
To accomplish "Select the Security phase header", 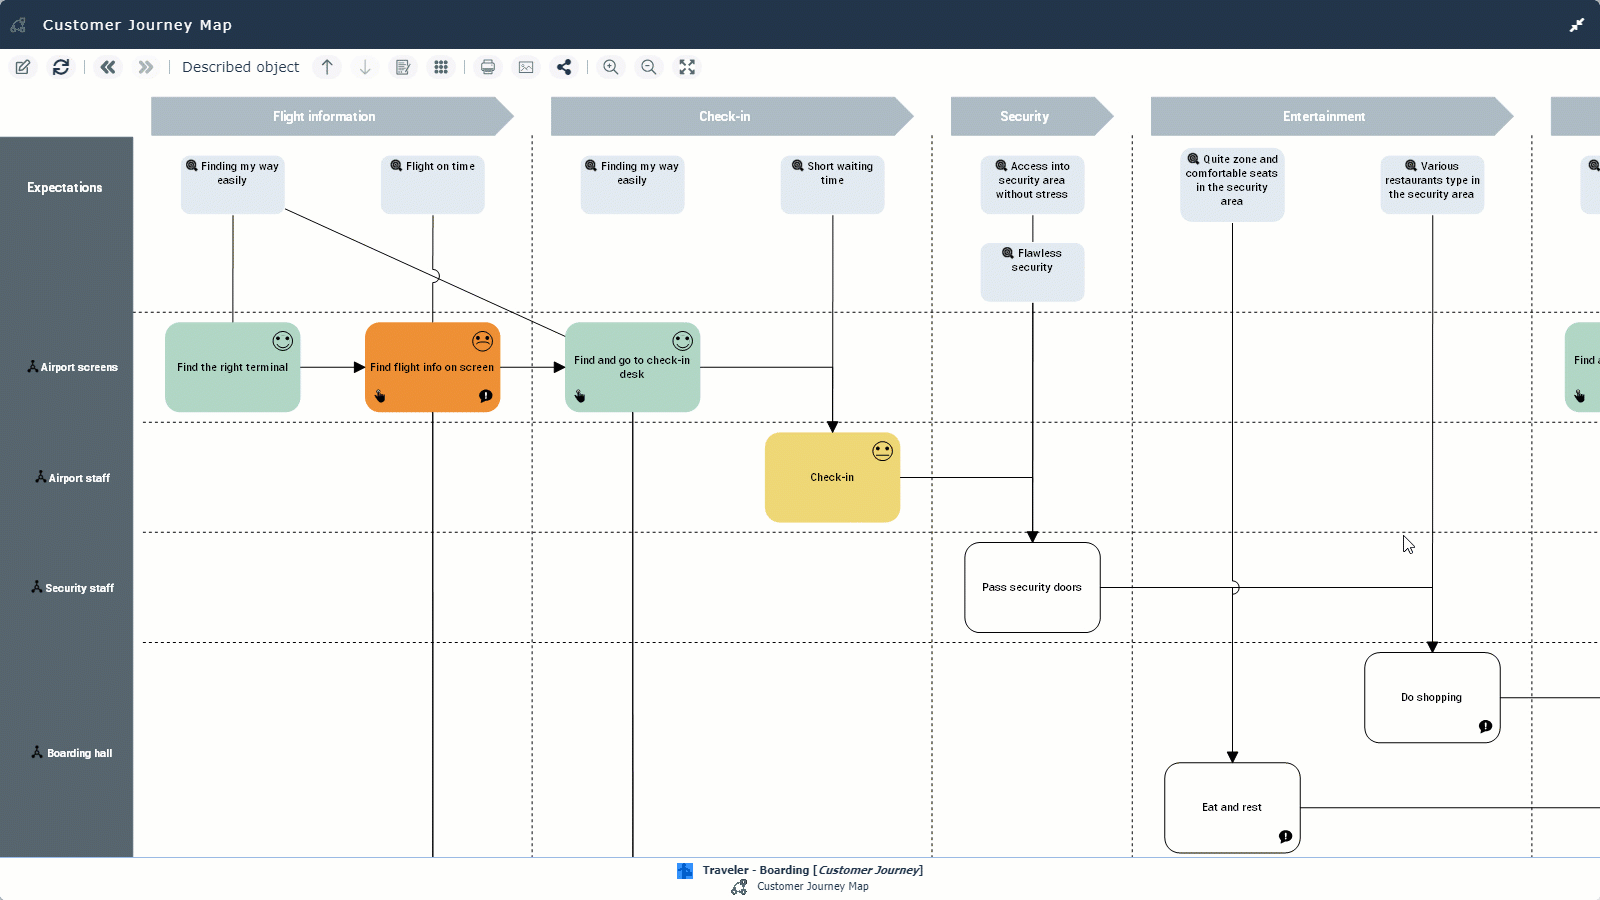I will click(1032, 116).
